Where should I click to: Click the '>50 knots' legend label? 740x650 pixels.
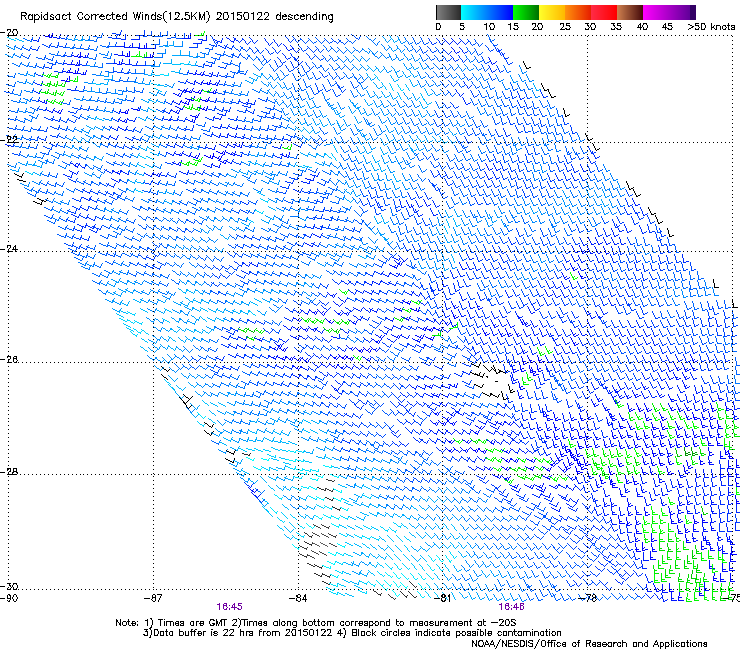(x=711, y=27)
